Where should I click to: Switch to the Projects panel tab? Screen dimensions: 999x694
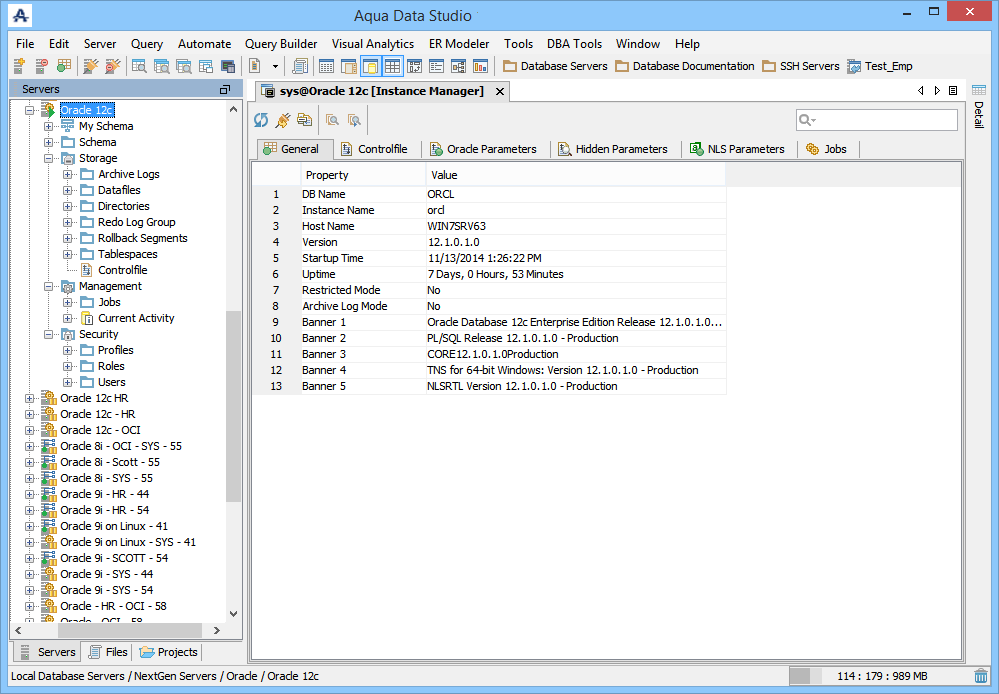click(168, 652)
